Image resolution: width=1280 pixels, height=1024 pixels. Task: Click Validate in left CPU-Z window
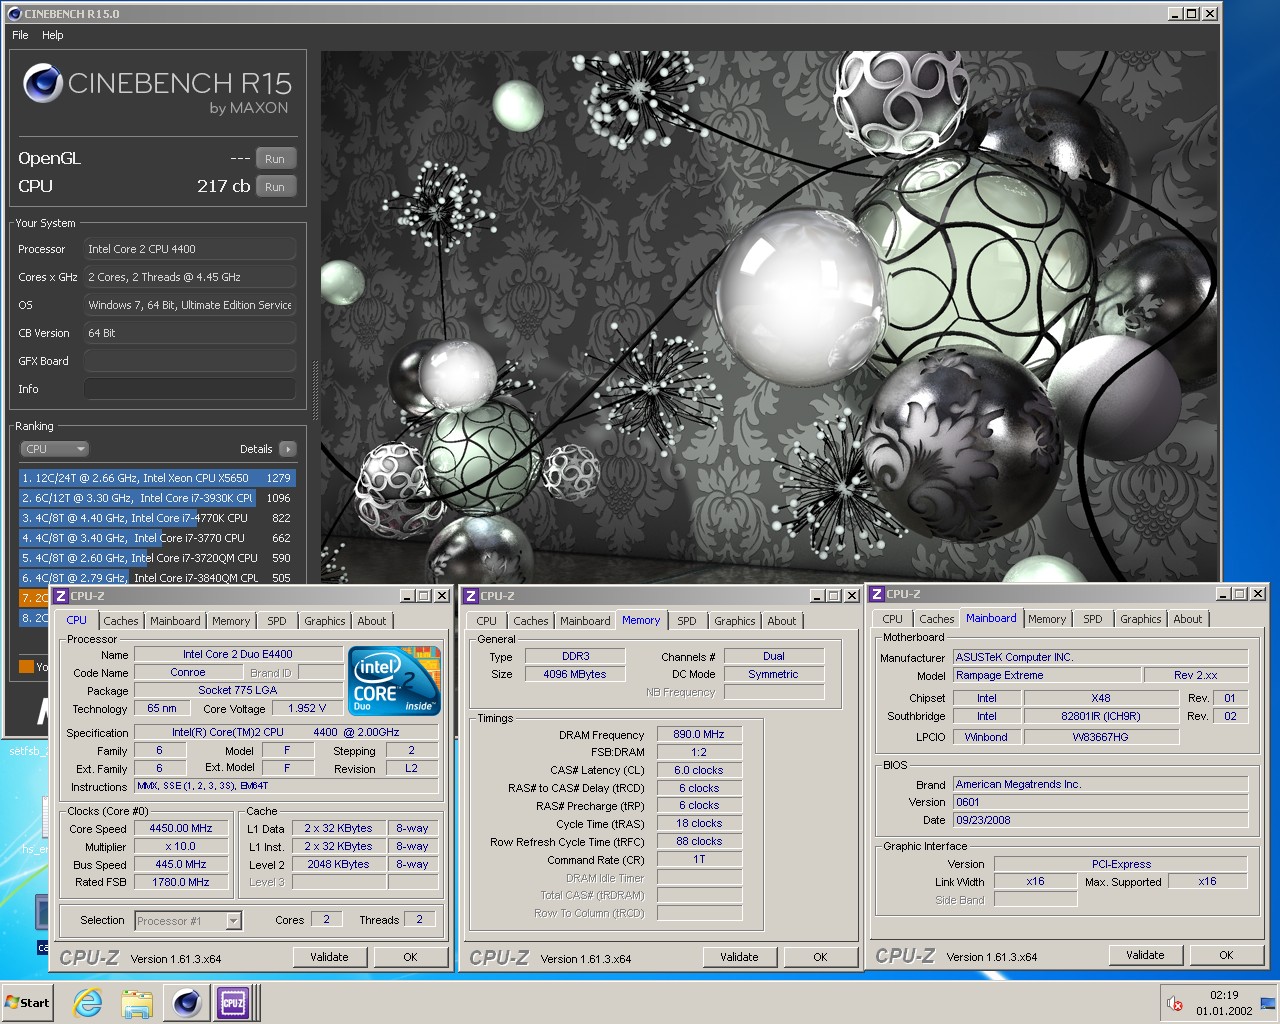pyautogui.click(x=329, y=957)
